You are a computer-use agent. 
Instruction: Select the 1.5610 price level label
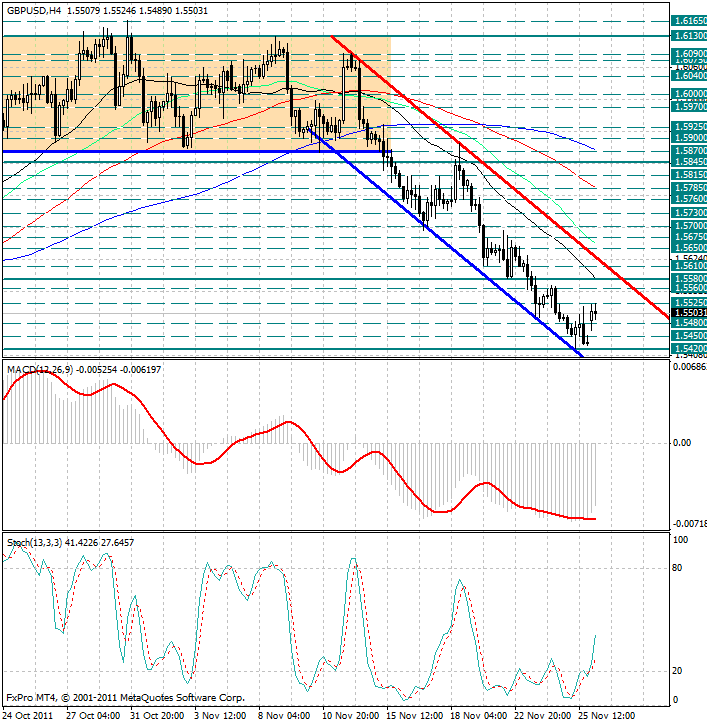click(689, 266)
